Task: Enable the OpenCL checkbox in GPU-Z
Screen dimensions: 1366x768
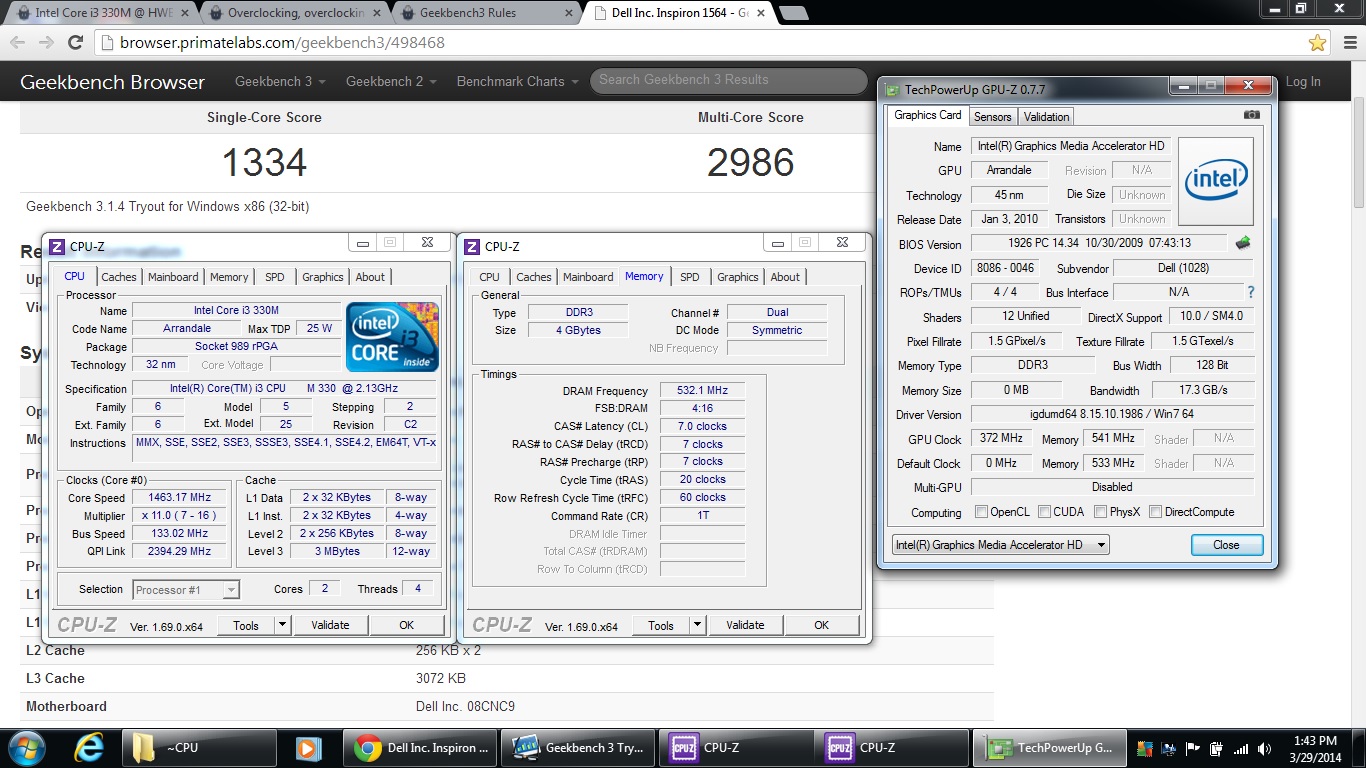Action: (x=981, y=512)
